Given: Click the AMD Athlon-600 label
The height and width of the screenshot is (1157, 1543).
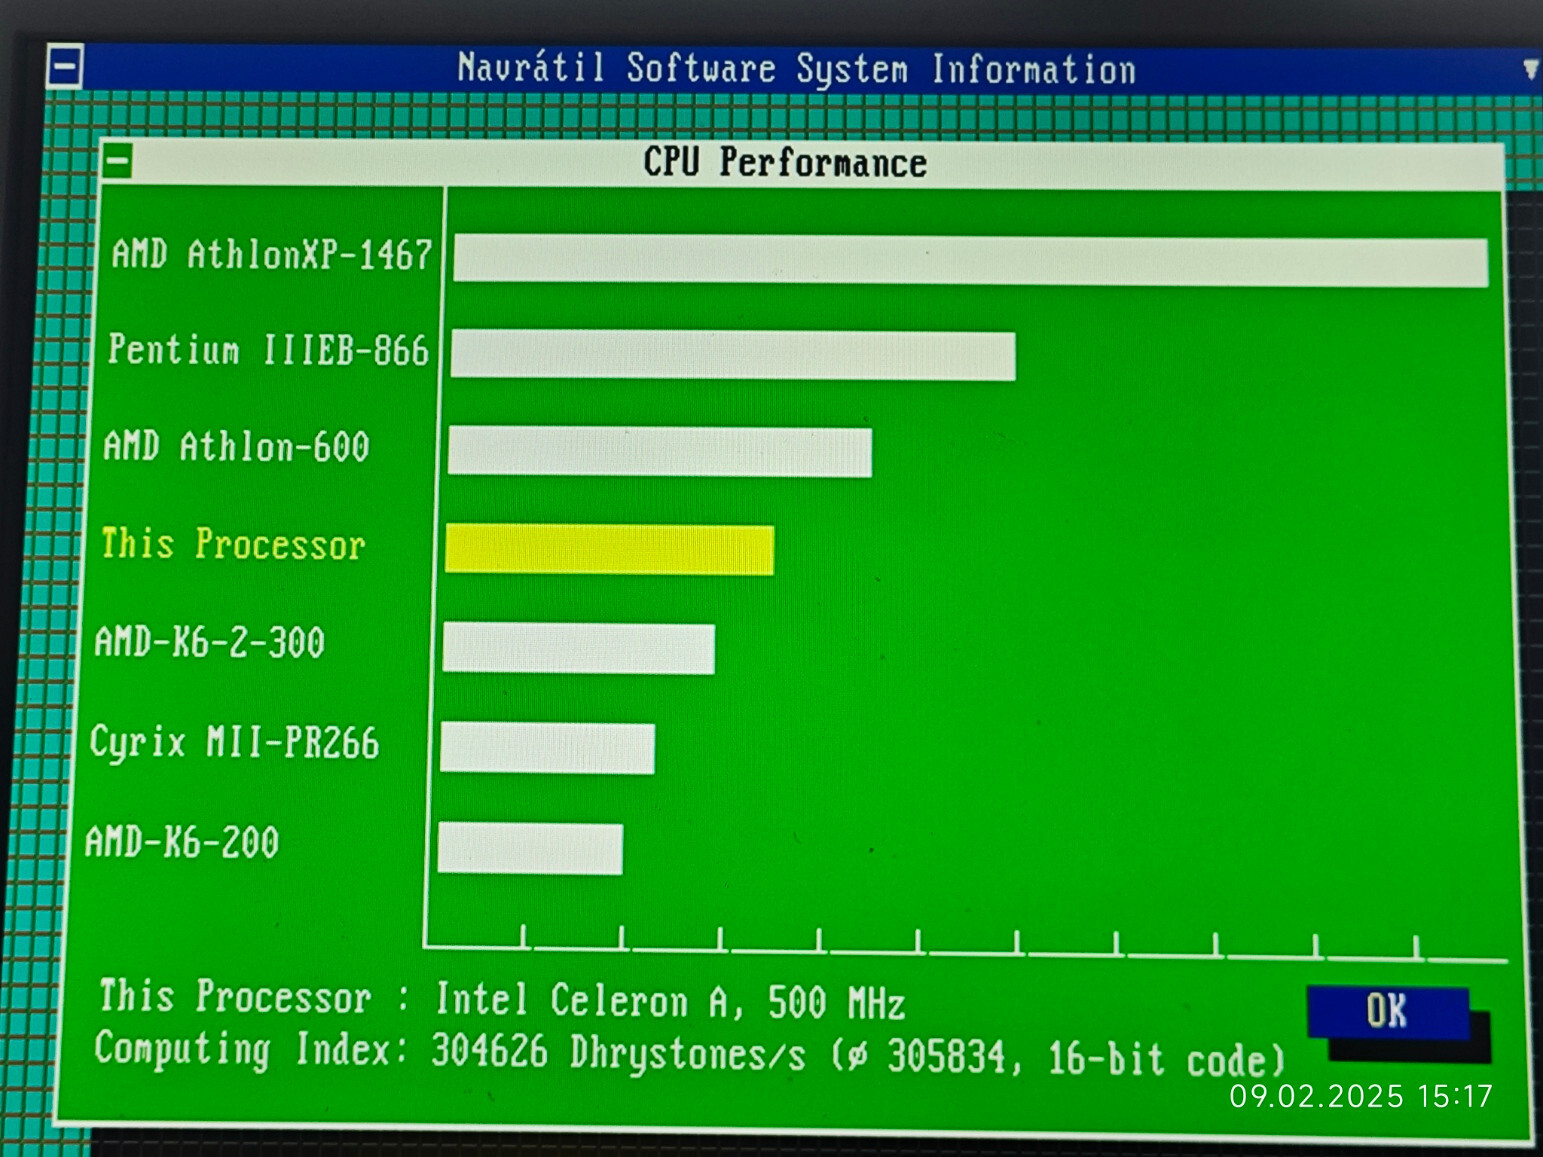Looking at the screenshot, I should (236, 446).
